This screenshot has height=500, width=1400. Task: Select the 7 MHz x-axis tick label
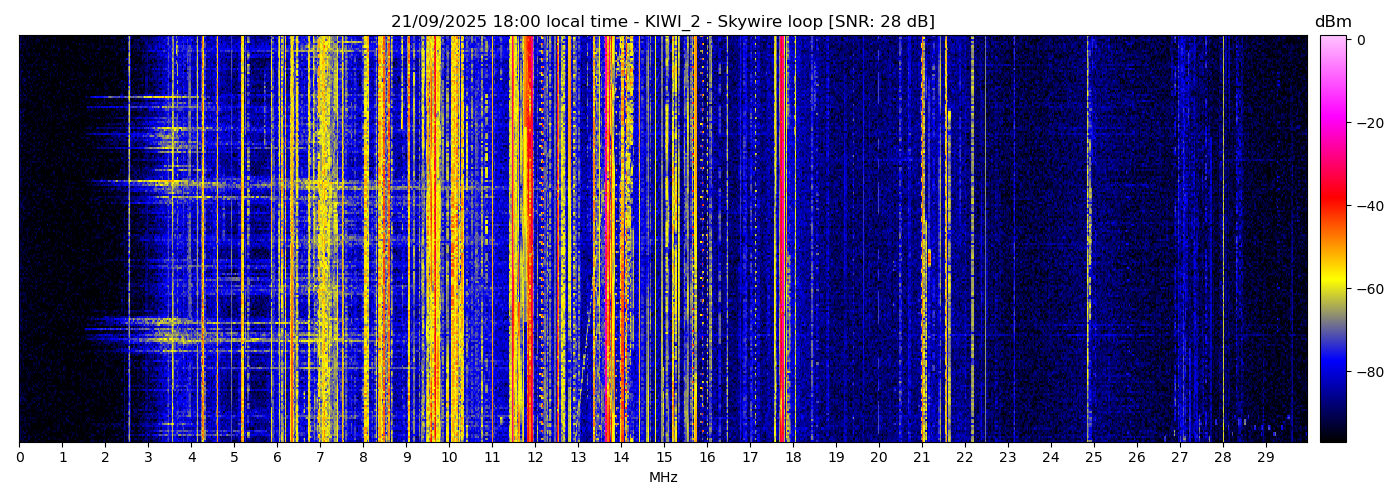[320, 457]
